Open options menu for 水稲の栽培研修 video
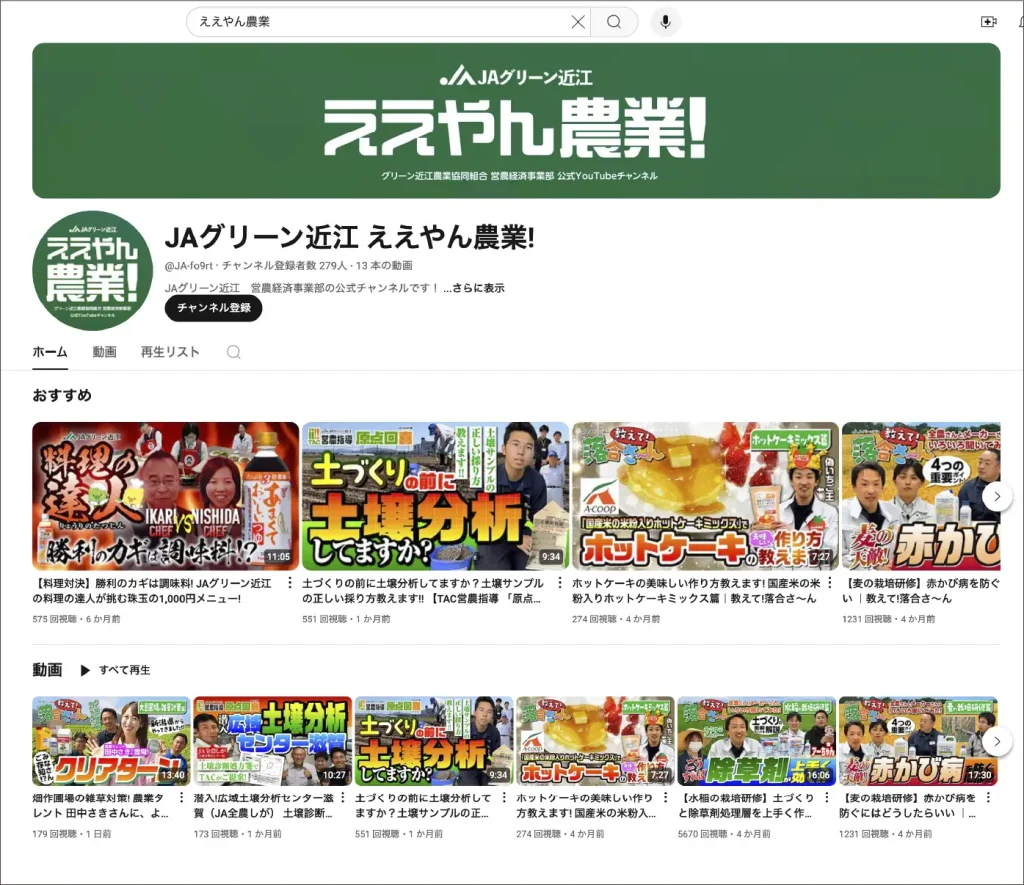 coord(827,797)
